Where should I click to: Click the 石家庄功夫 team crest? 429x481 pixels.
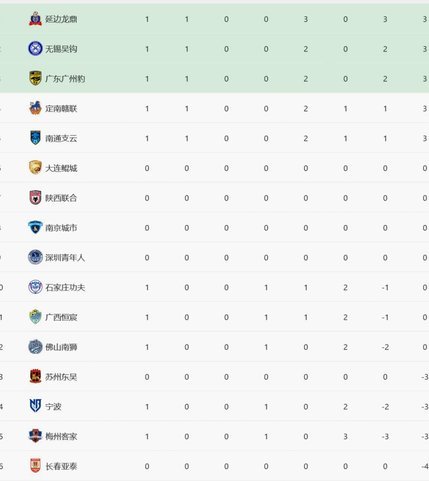35,287
